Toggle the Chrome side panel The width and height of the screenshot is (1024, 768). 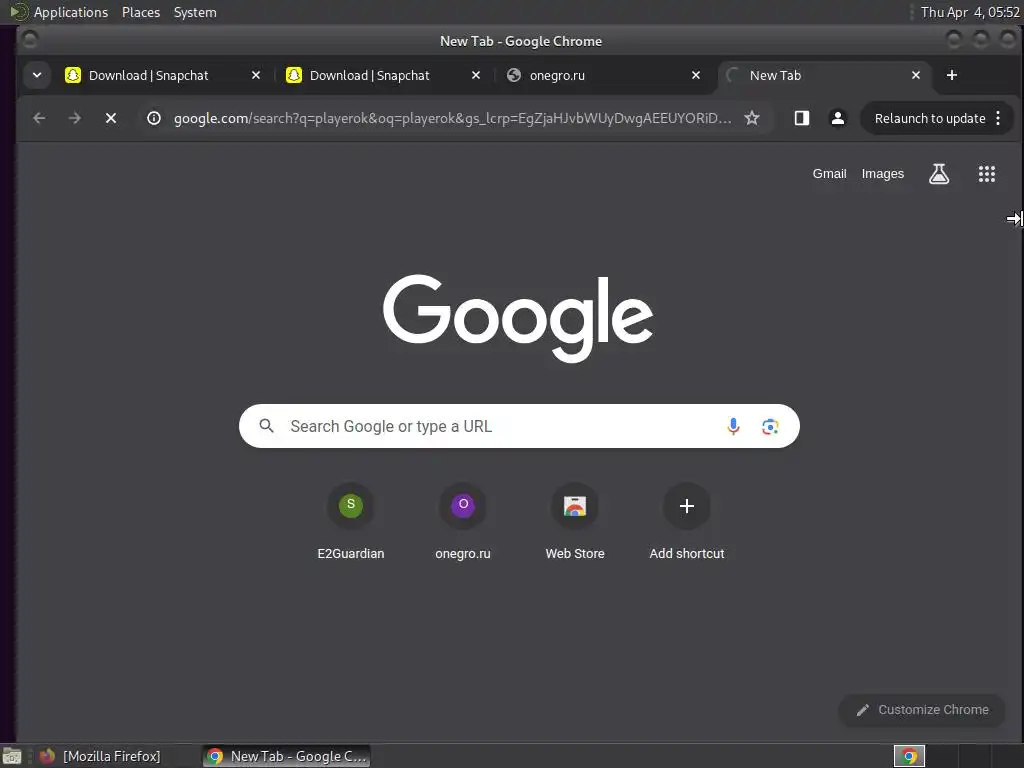click(802, 118)
